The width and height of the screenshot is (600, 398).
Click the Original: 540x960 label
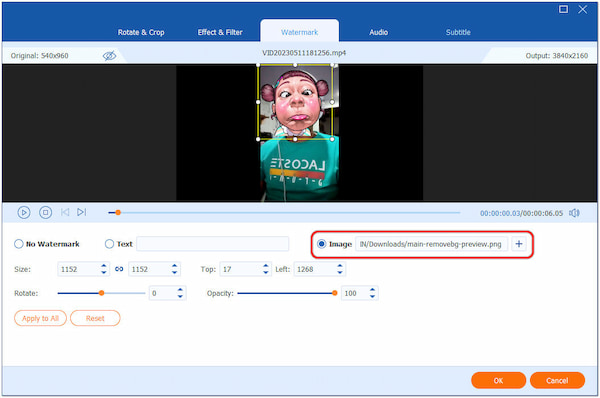click(x=39, y=56)
